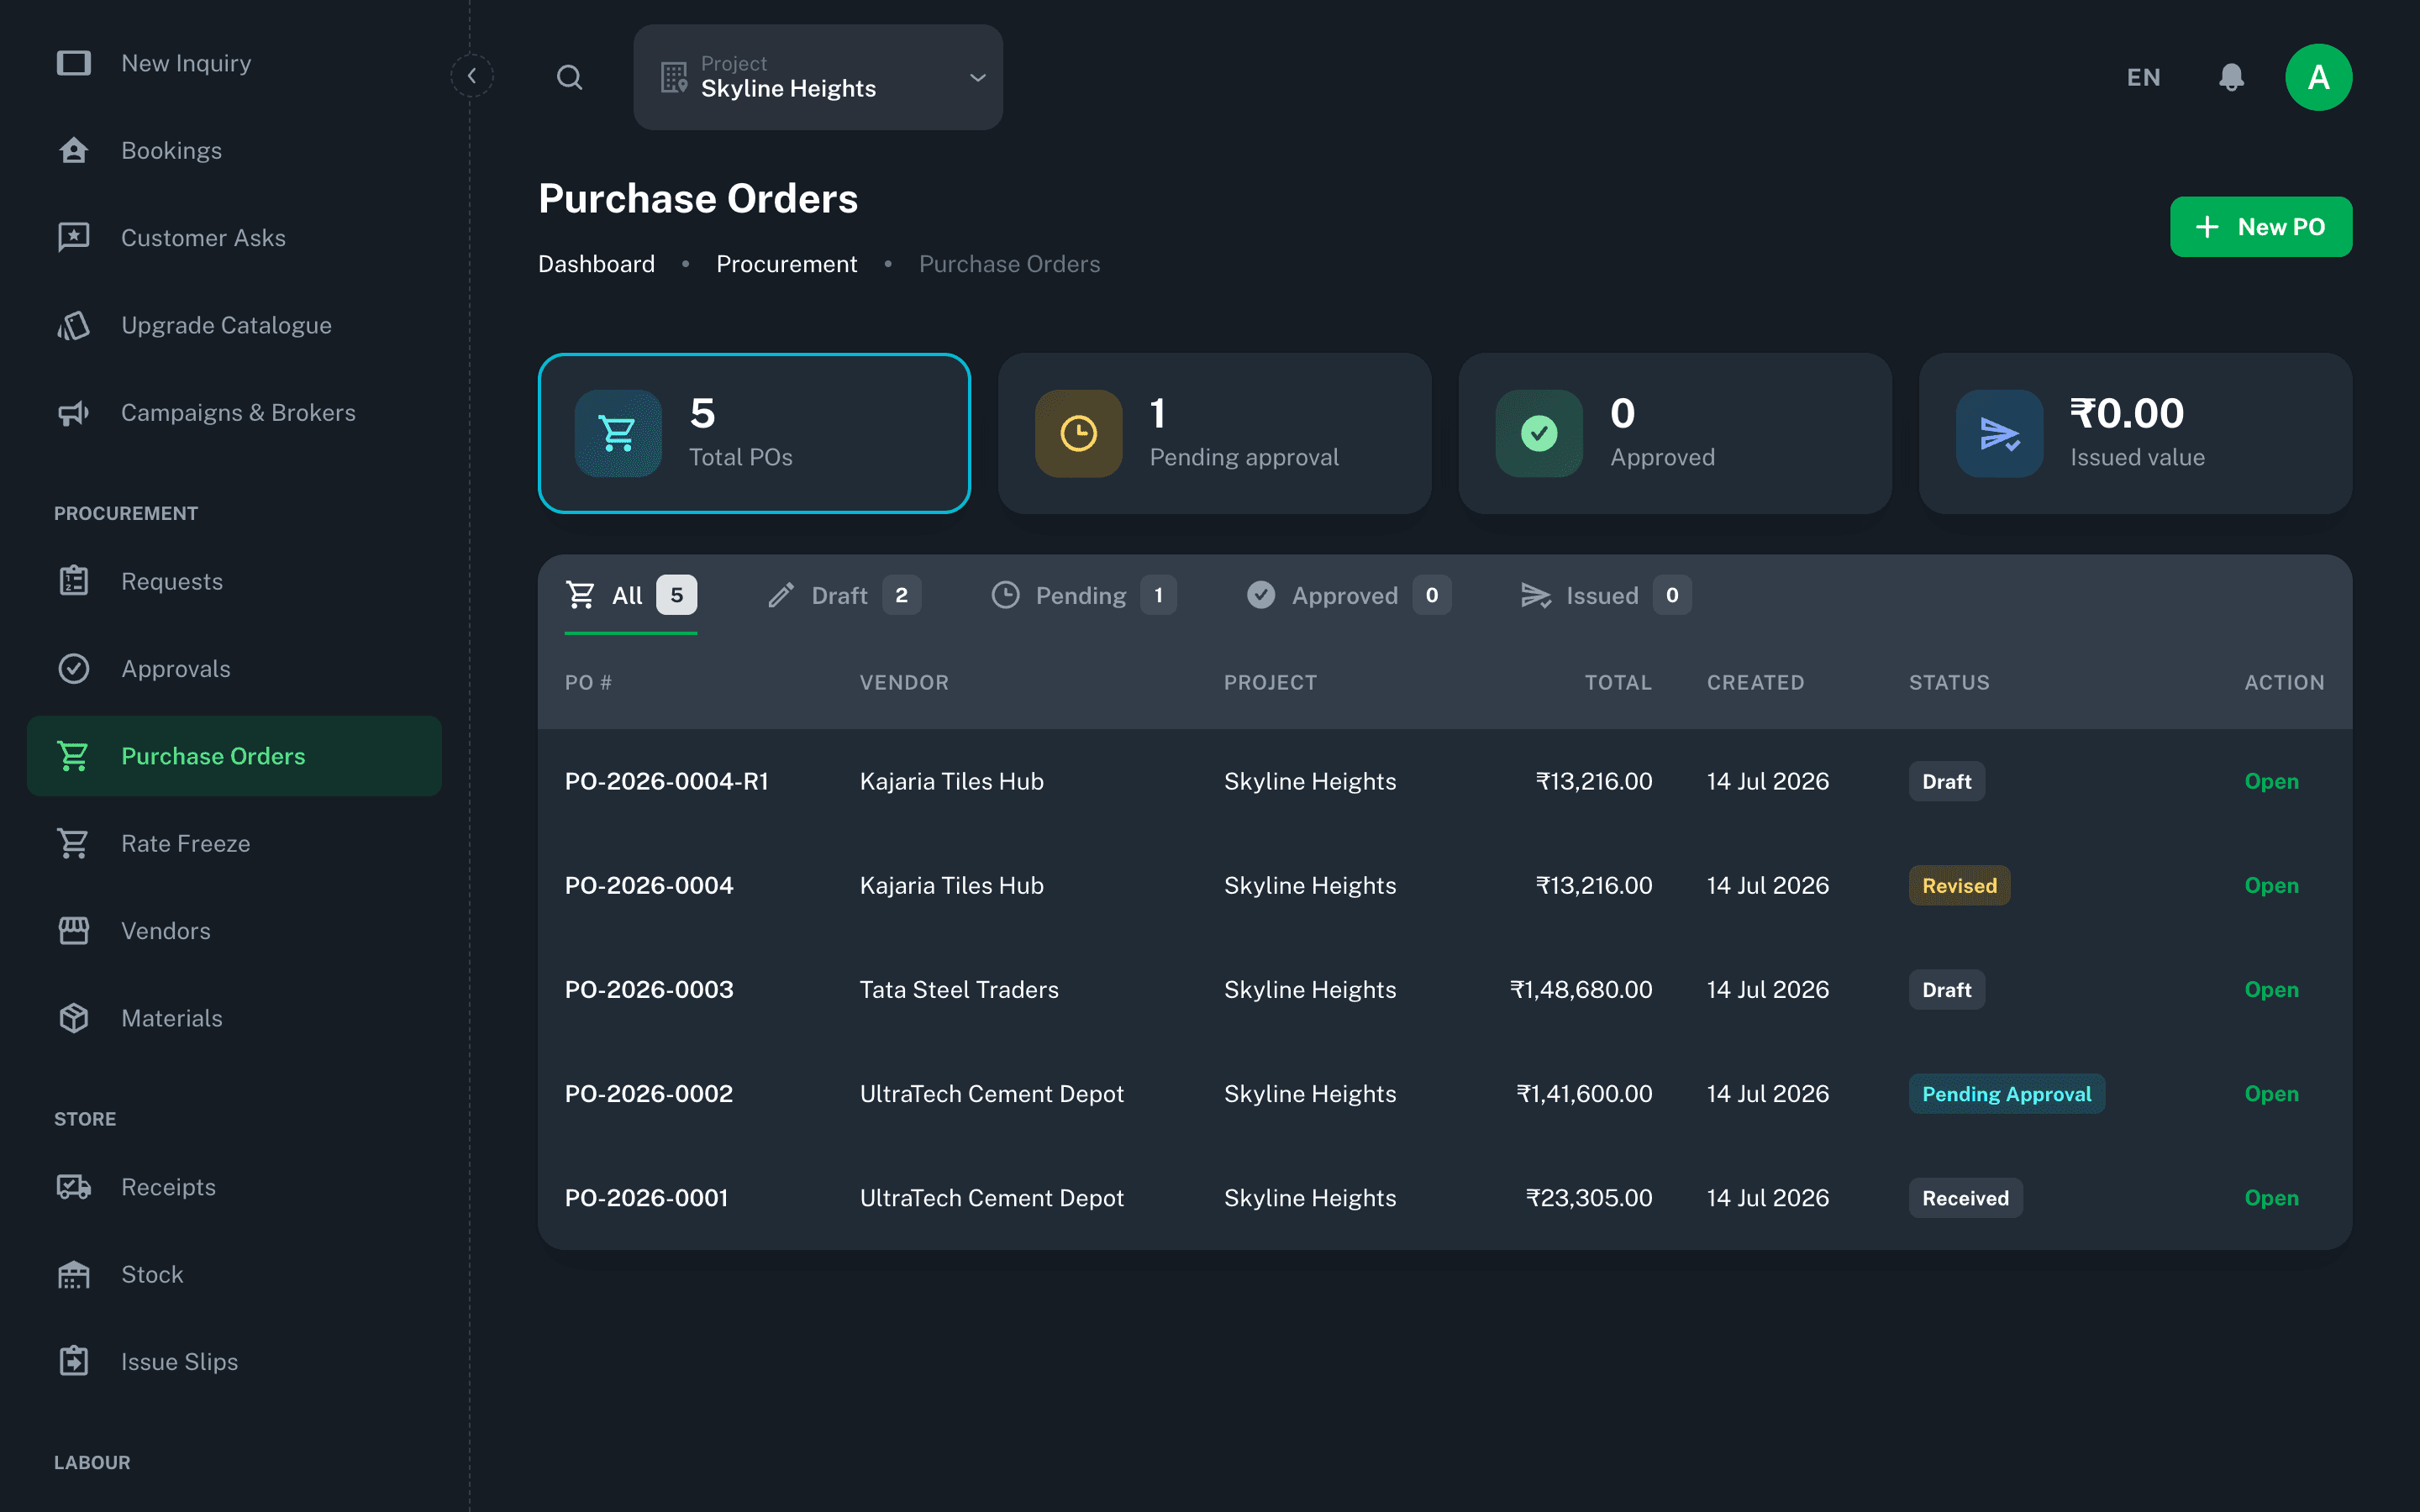Screen dimensions: 2420x1512
Task: Switch to the Draft tab
Action: 843,595
